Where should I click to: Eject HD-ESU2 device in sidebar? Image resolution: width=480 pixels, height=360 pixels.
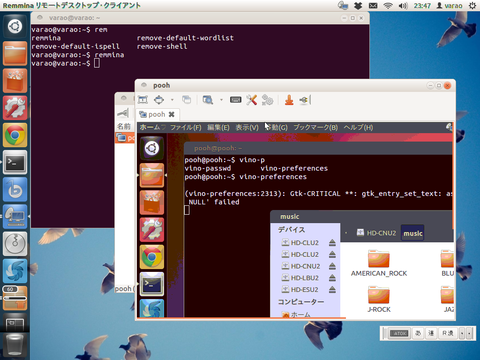tap(332, 289)
